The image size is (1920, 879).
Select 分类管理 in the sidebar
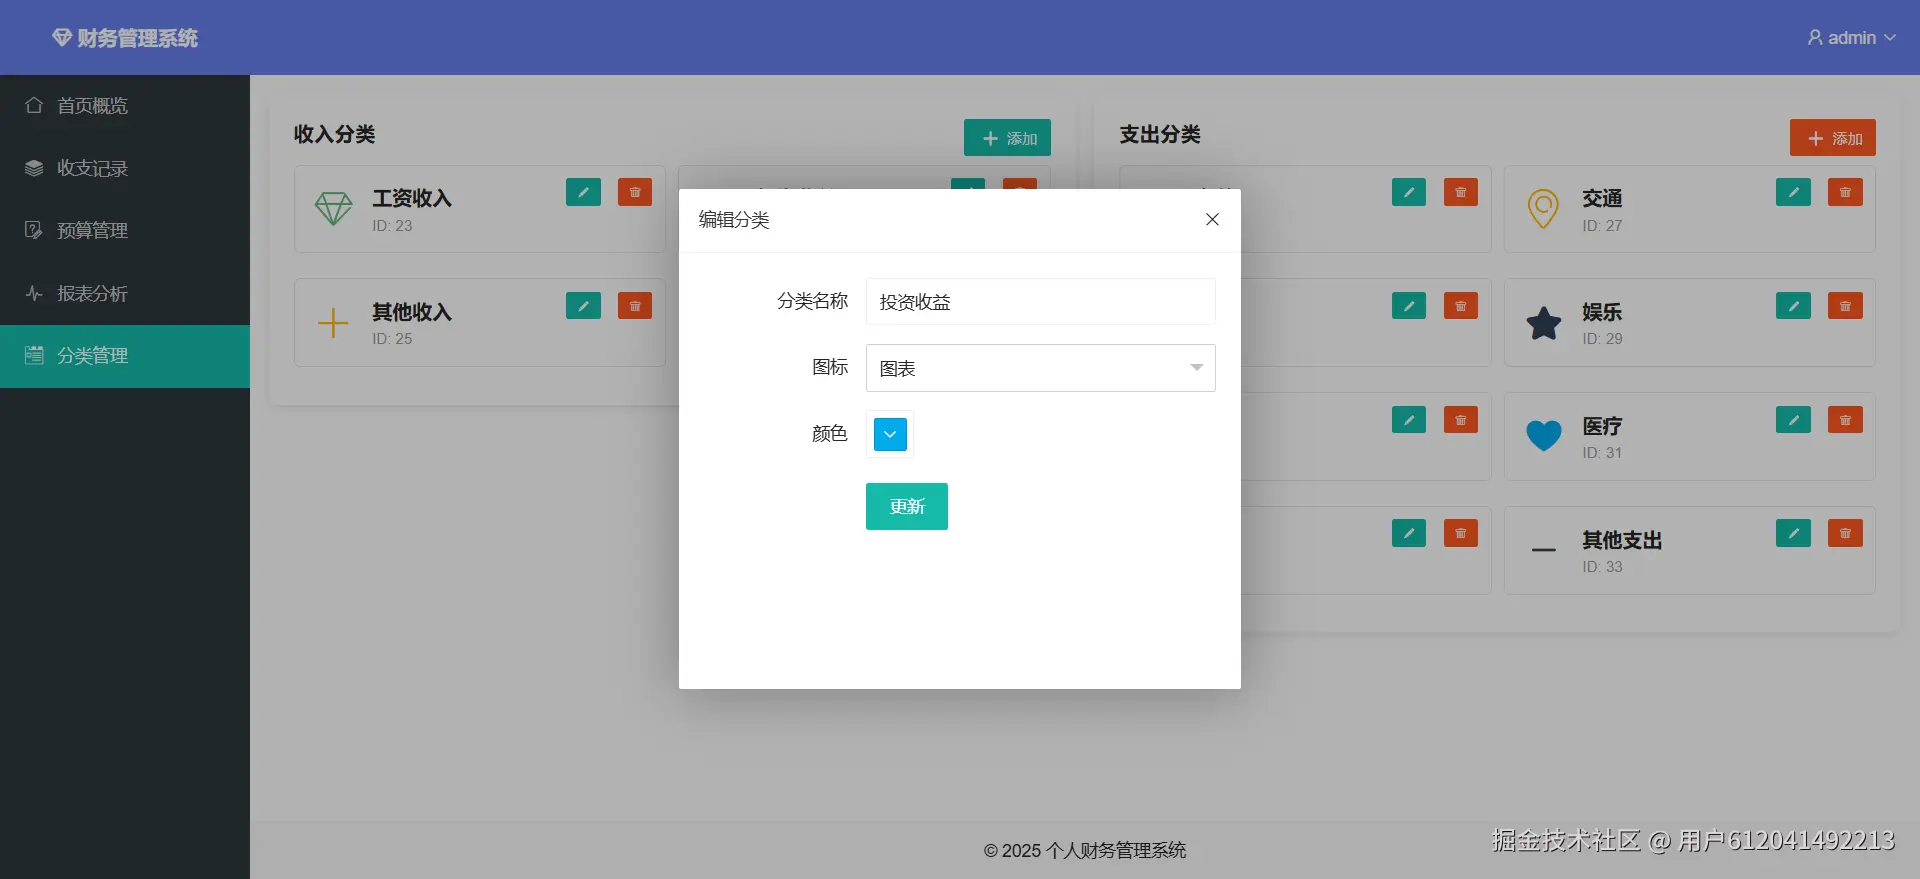point(125,356)
